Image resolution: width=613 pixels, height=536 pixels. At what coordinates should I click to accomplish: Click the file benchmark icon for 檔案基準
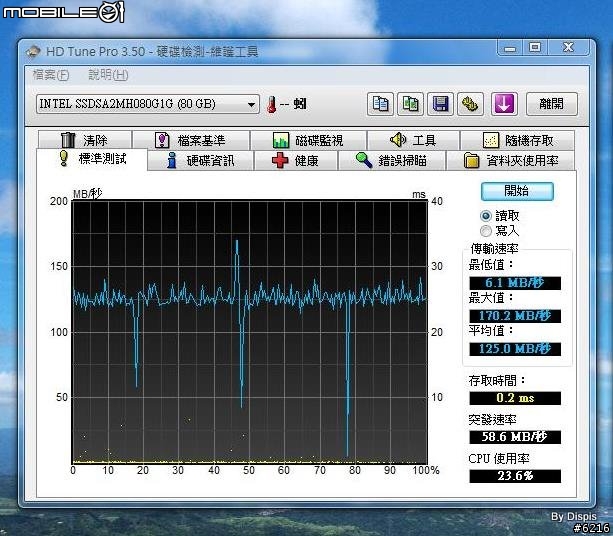coord(162,140)
